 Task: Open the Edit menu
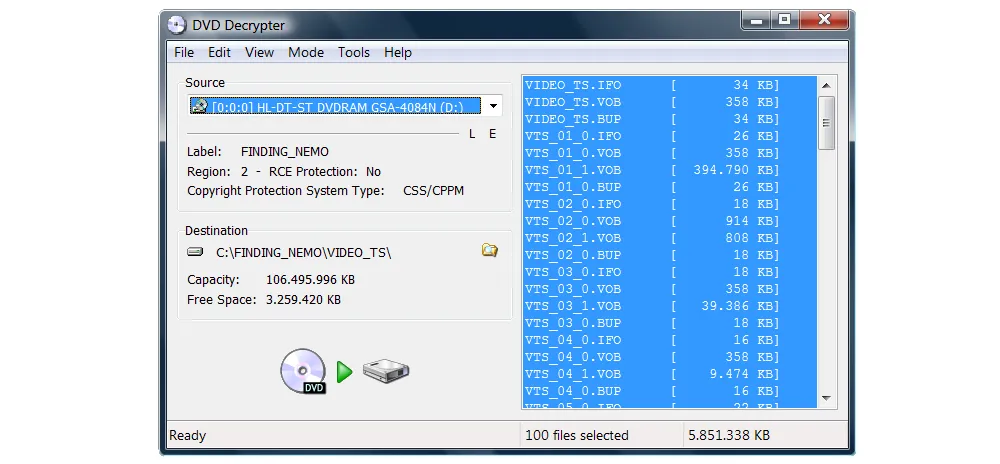click(219, 52)
